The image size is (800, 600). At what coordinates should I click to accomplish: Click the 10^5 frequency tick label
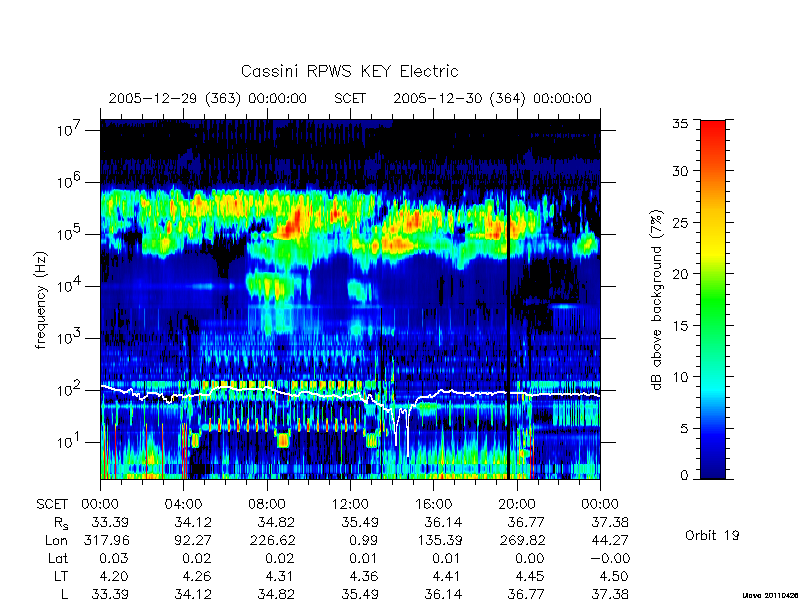(70, 234)
